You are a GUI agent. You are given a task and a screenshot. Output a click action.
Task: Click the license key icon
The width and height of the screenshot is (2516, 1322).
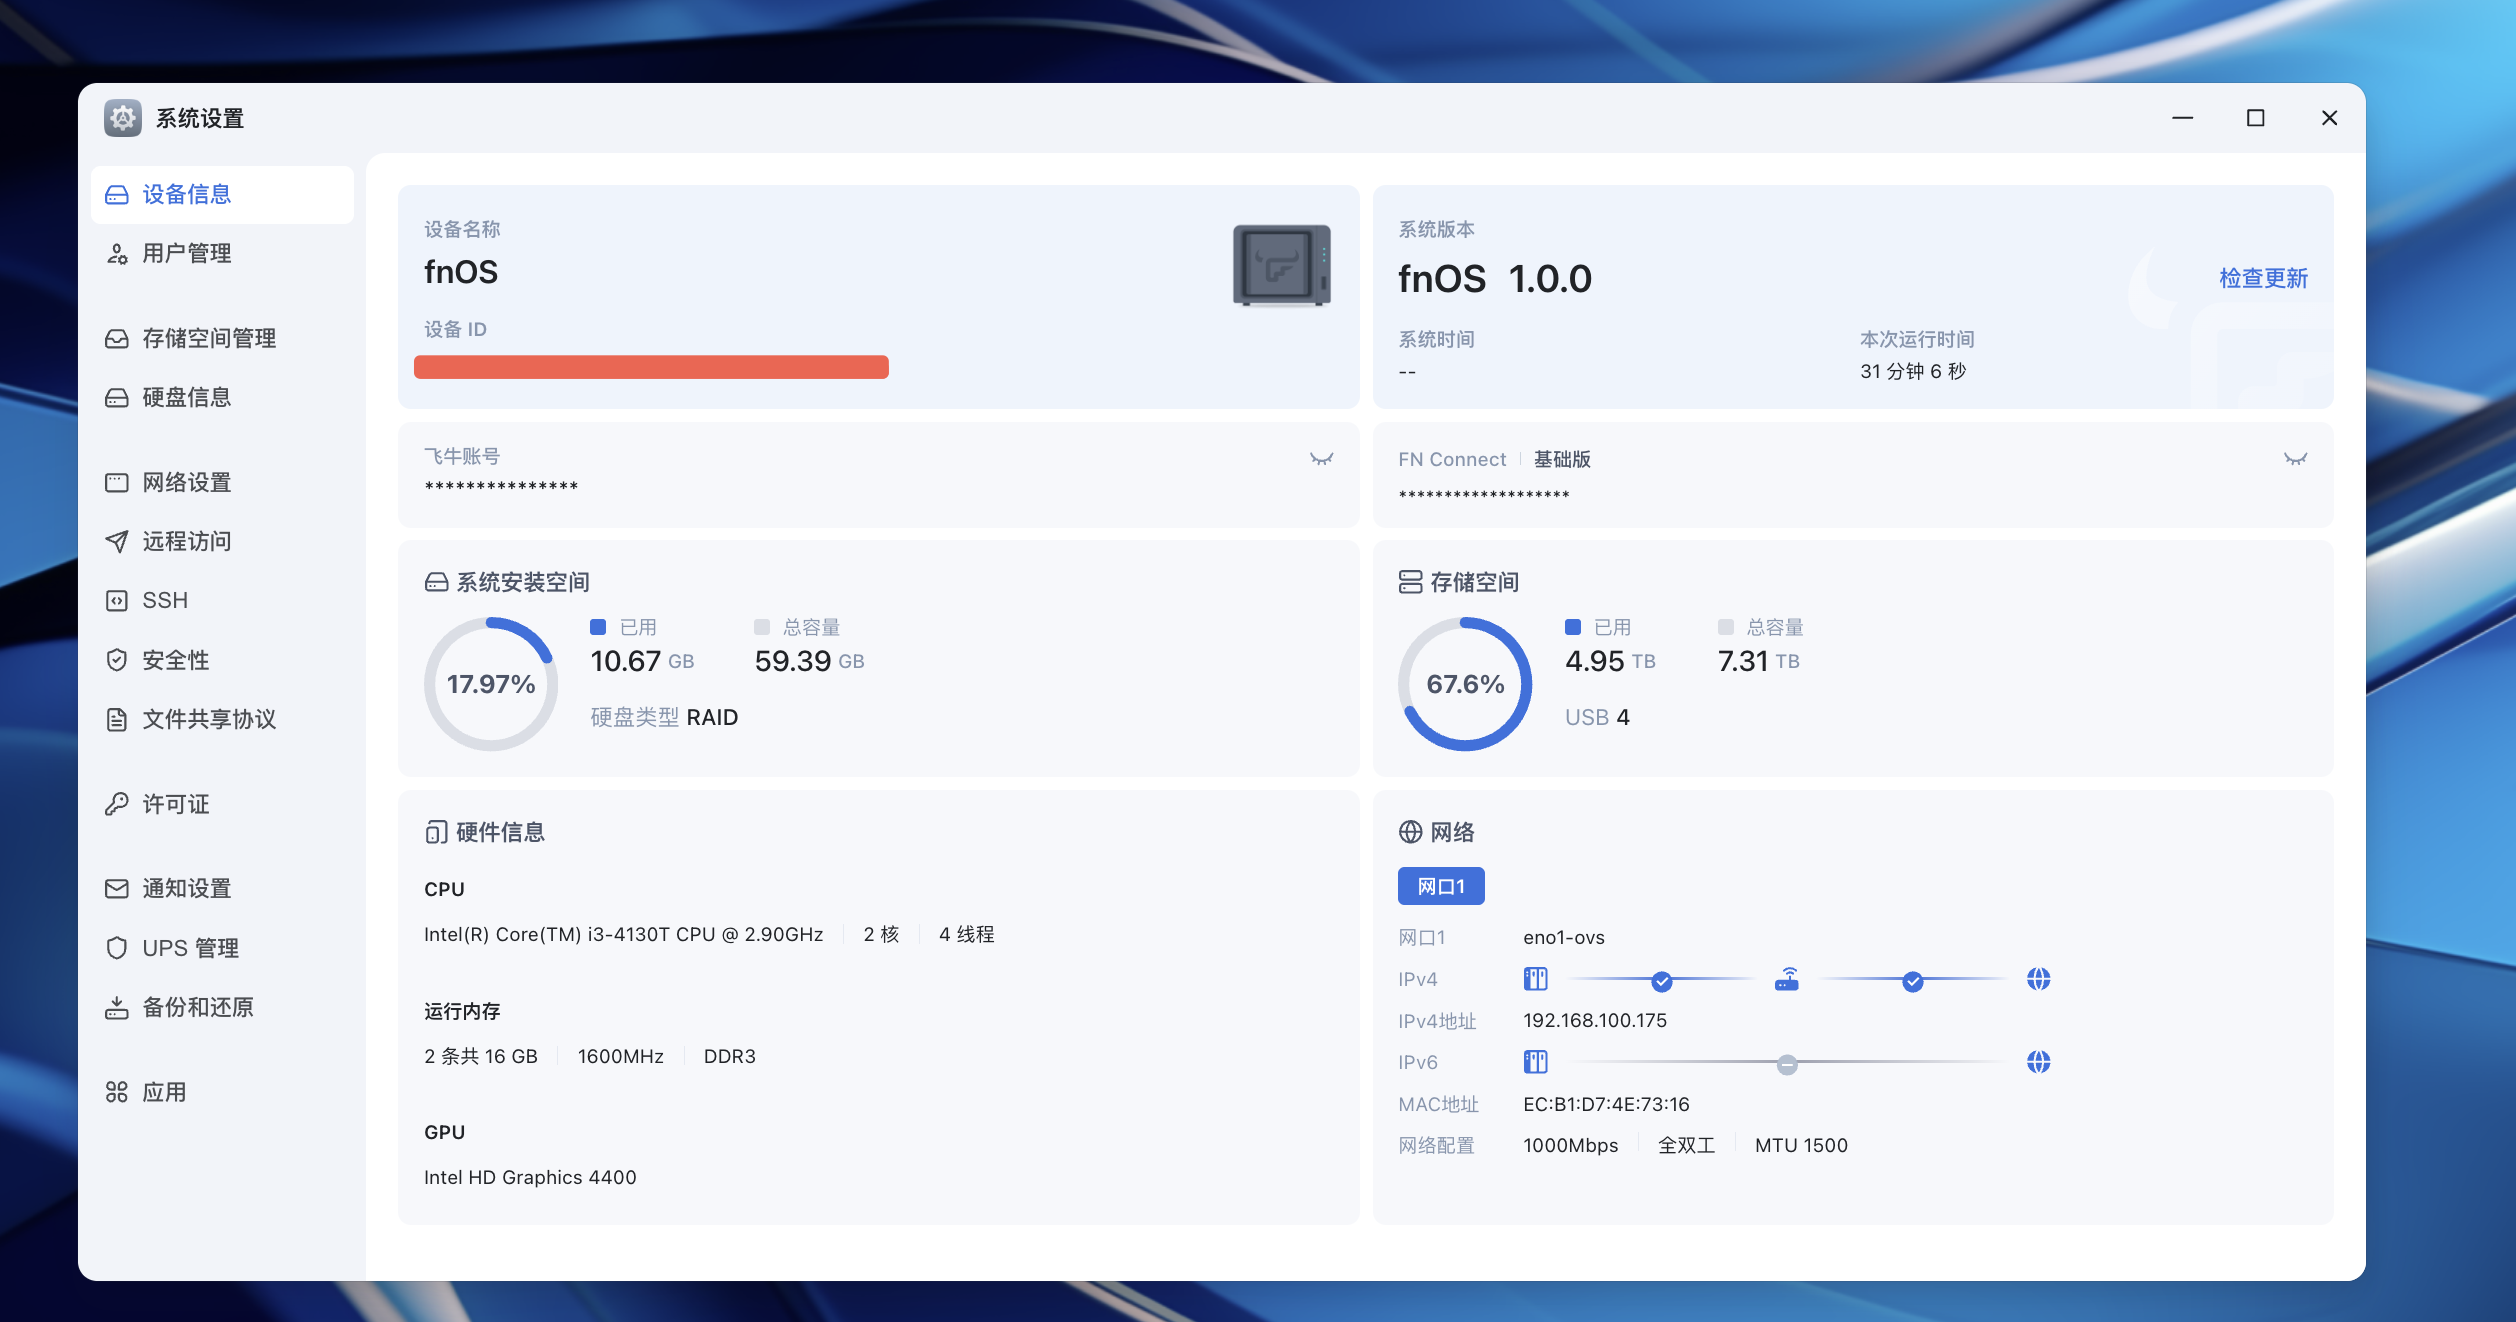117,804
